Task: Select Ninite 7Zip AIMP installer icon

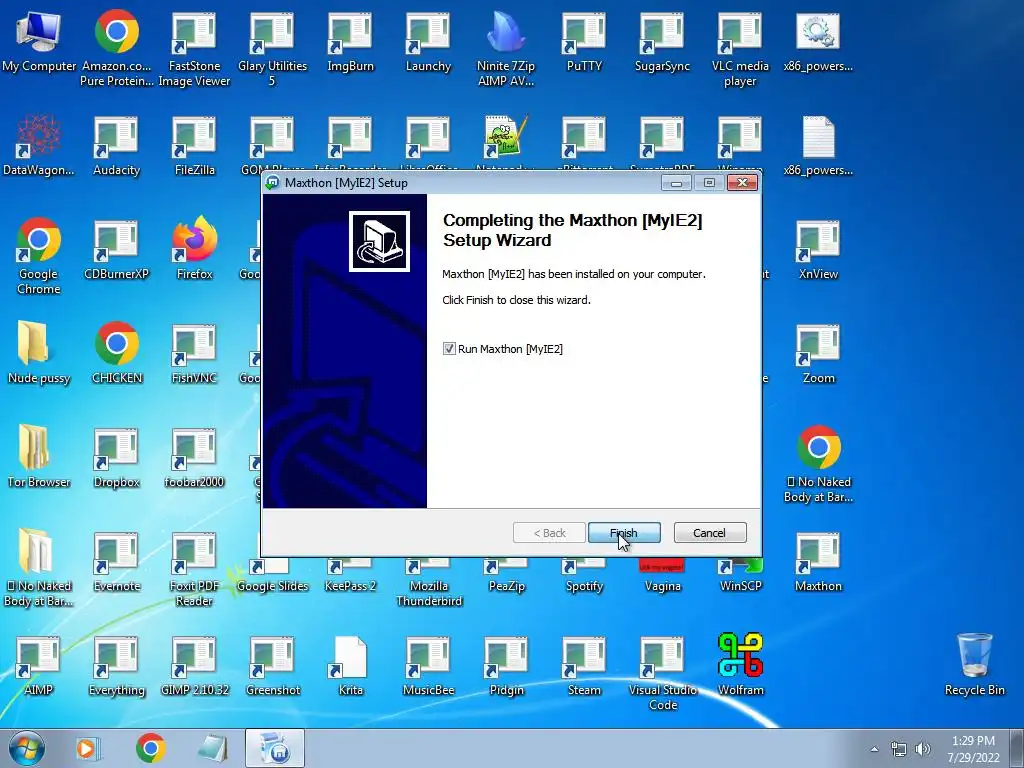Action: tap(505, 50)
